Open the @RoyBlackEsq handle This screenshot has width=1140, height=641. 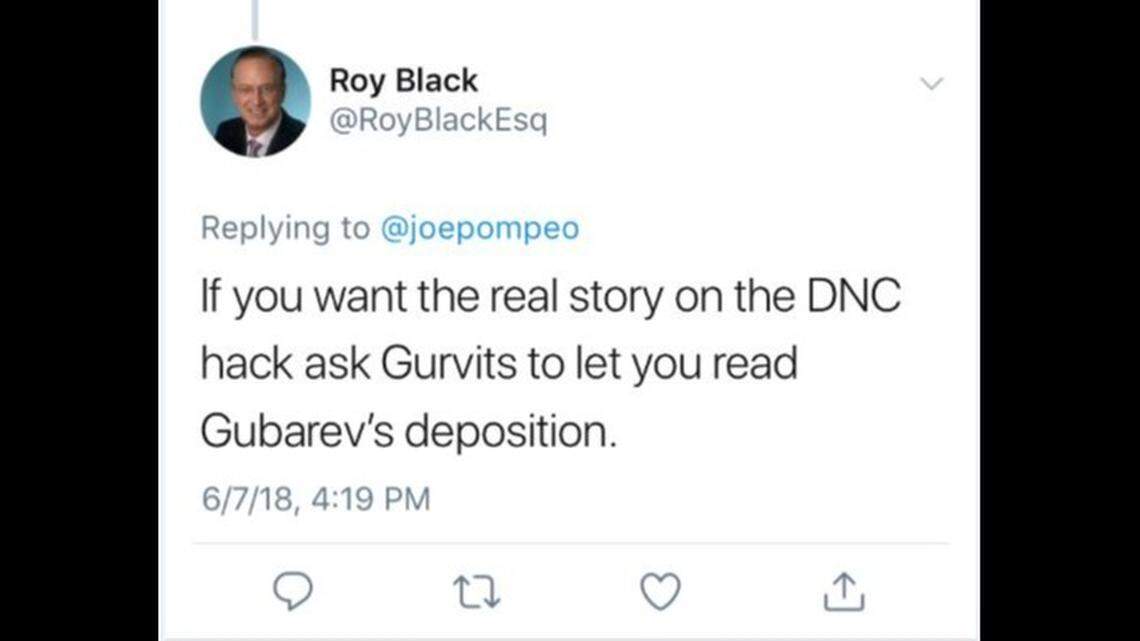(438, 123)
